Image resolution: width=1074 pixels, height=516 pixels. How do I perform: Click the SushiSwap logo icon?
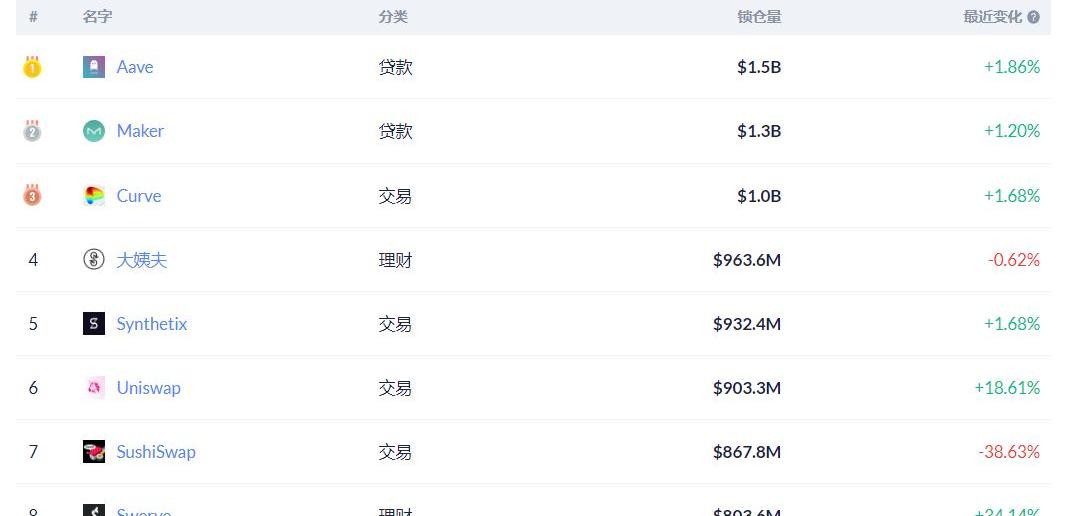click(94, 452)
